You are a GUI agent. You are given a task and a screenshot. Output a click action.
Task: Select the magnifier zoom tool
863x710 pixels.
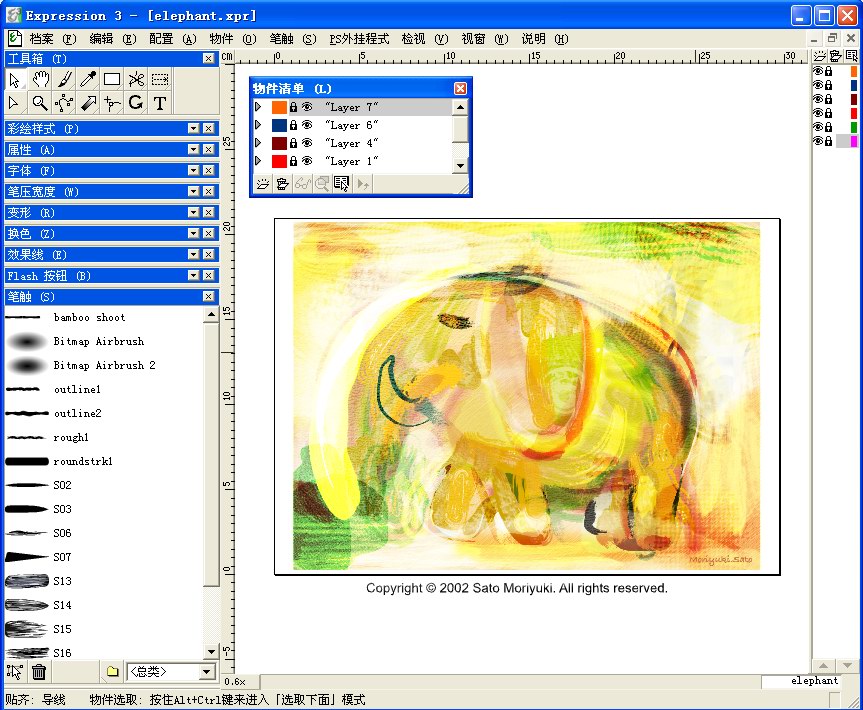click(x=40, y=103)
